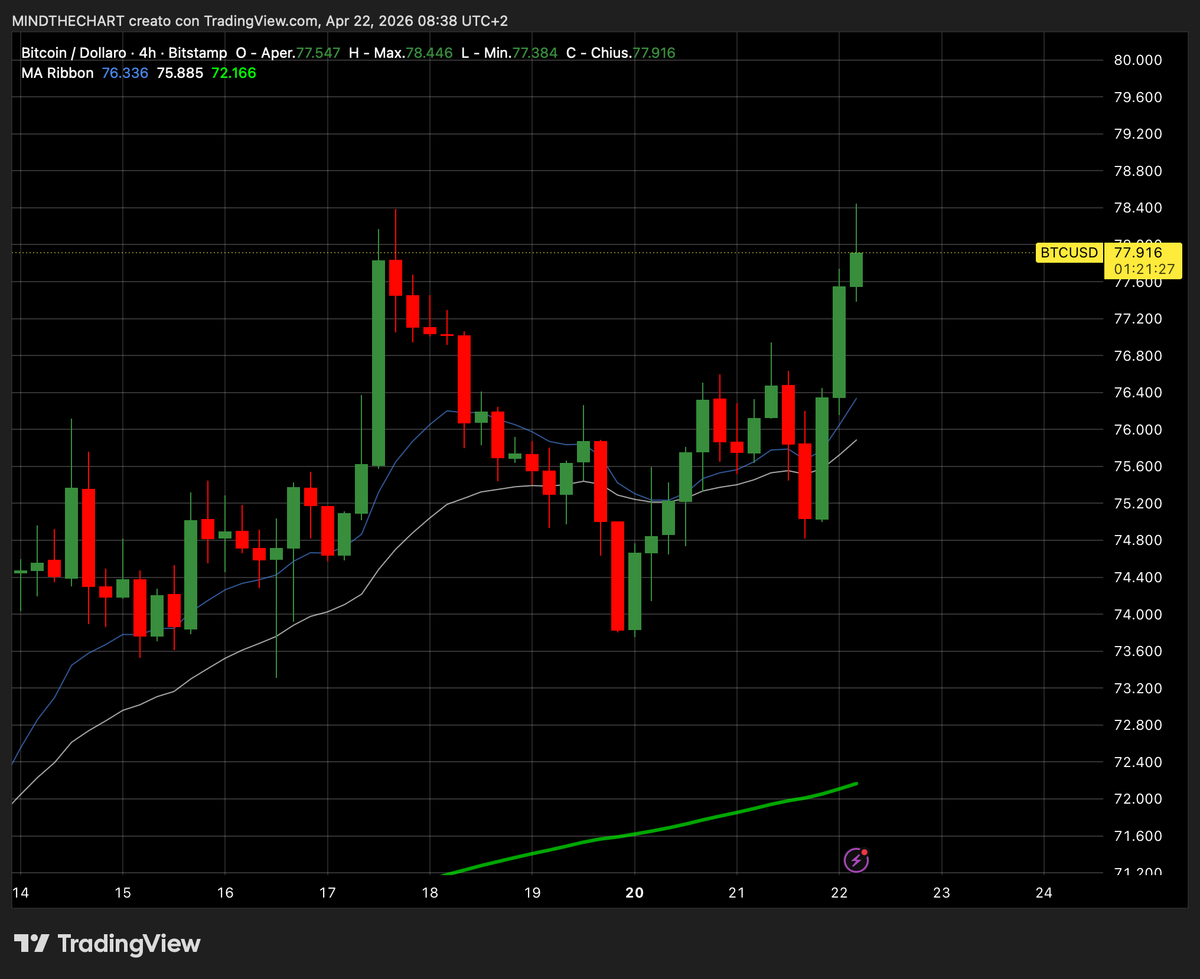
Task: Click the 76.000 price axis label
Action: click(1137, 430)
